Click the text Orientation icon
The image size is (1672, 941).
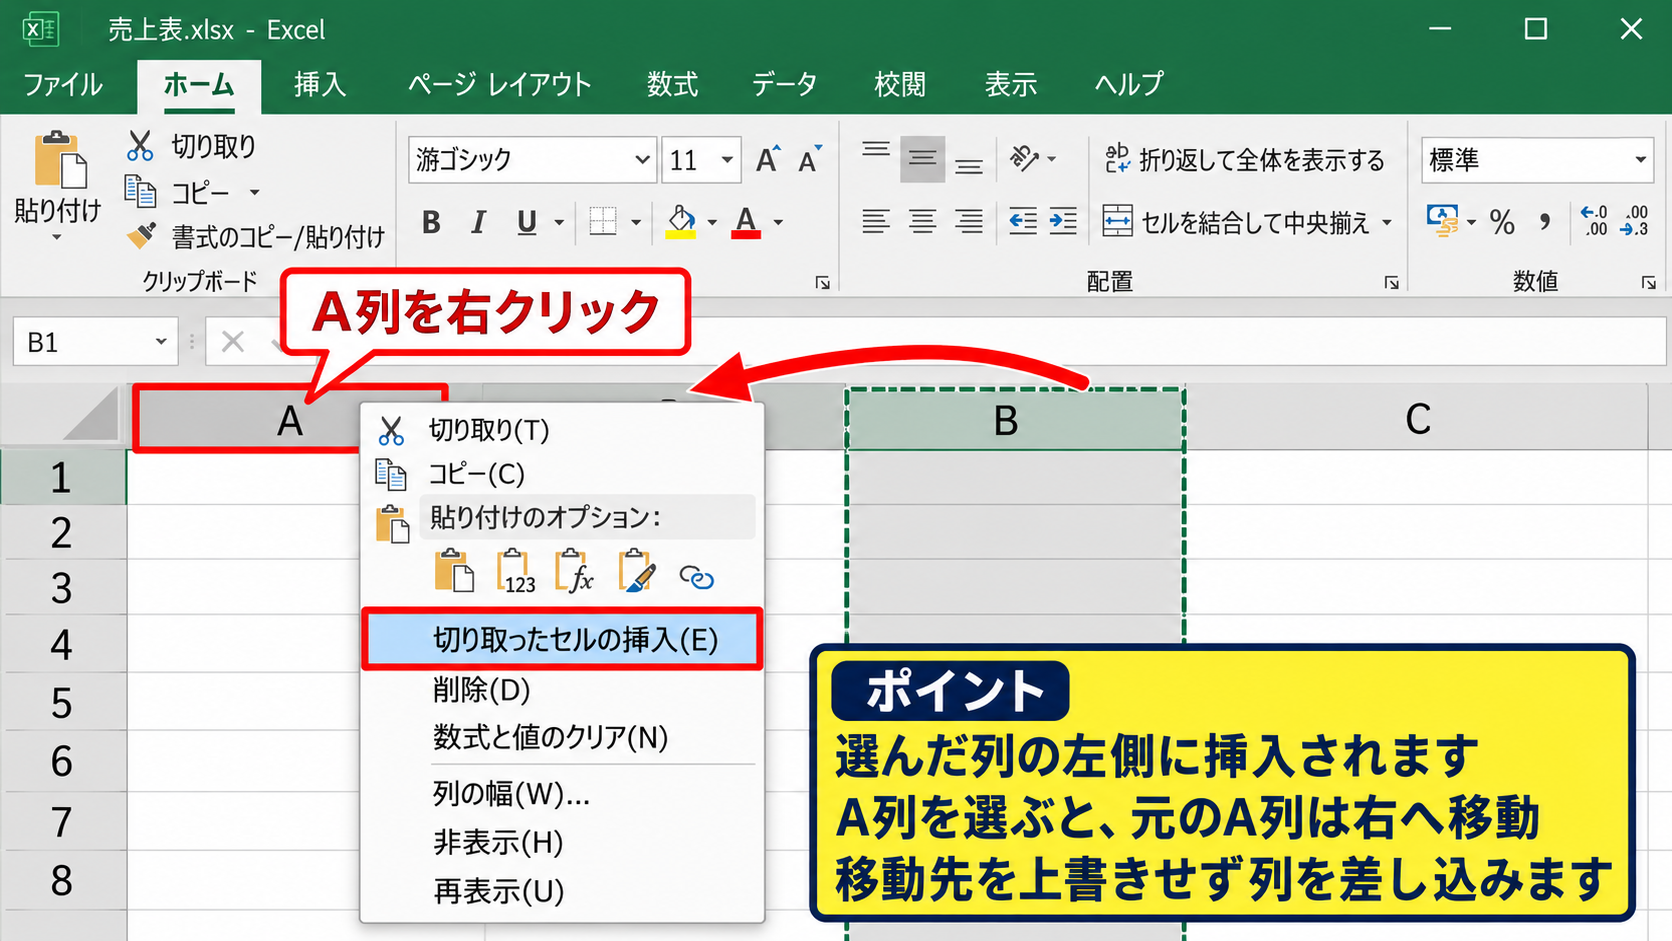point(1024,158)
